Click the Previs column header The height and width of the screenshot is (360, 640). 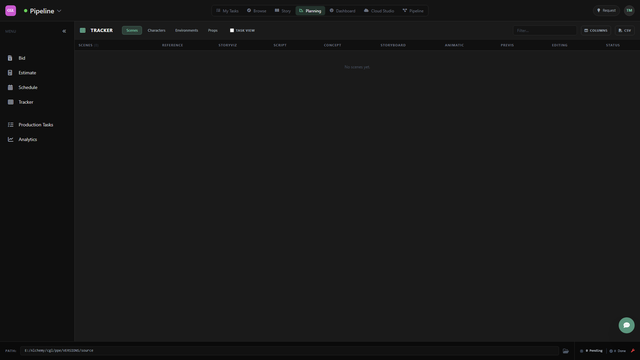[x=507, y=45]
